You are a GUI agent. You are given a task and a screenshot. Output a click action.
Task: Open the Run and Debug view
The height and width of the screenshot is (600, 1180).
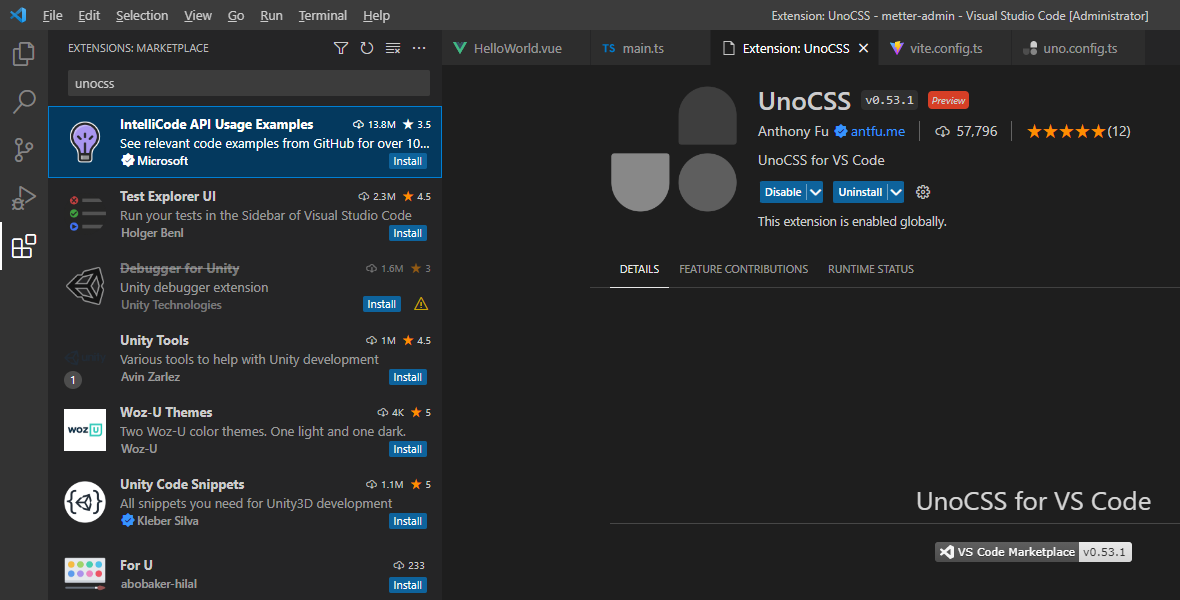pyautogui.click(x=24, y=198)
